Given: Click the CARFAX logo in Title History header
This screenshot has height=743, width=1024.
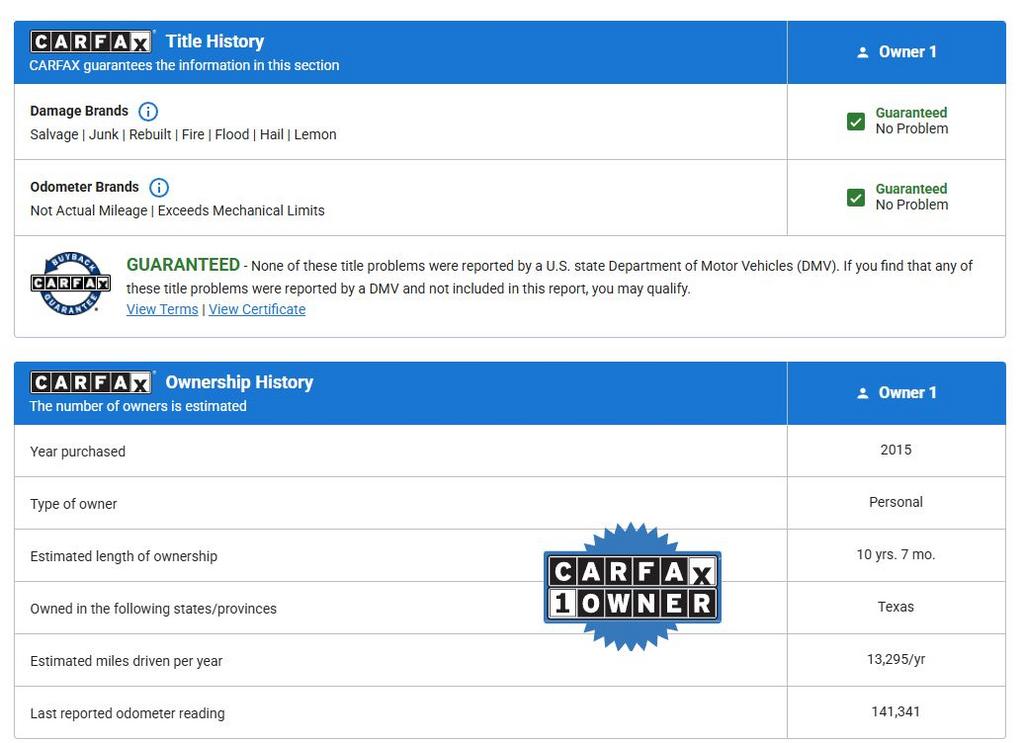Looking at the screenshot, I should click(x=91, y=41).
